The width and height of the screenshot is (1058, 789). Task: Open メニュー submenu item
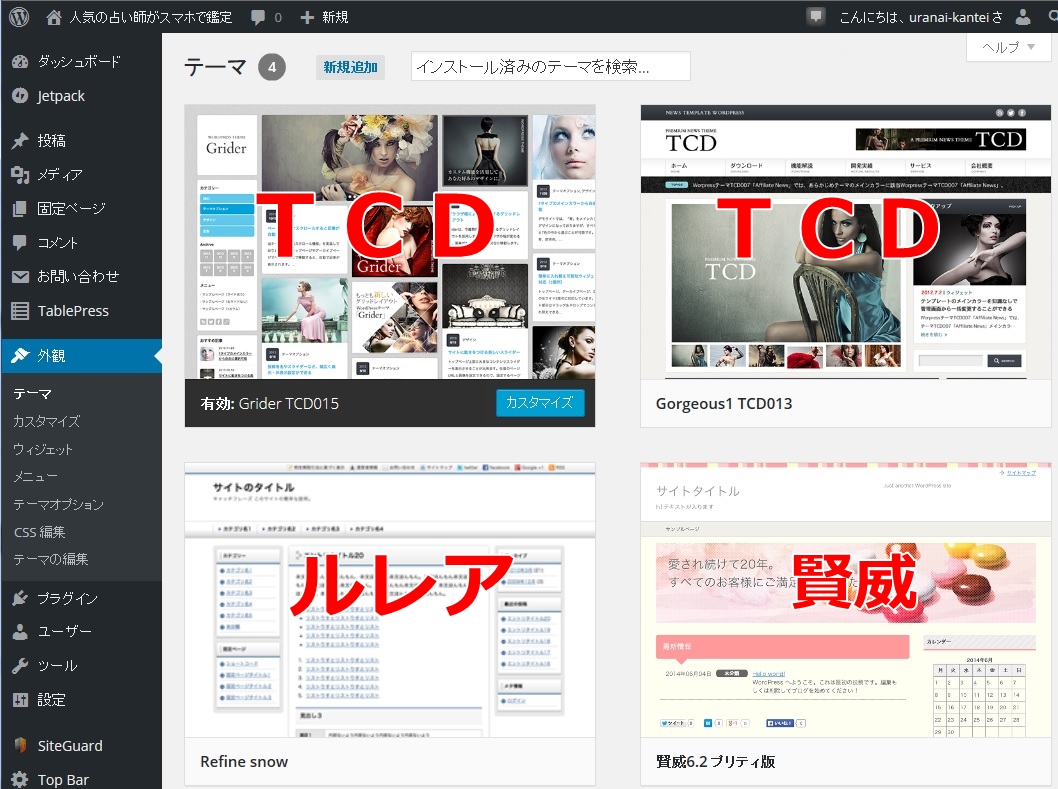(x=35, y=477)
